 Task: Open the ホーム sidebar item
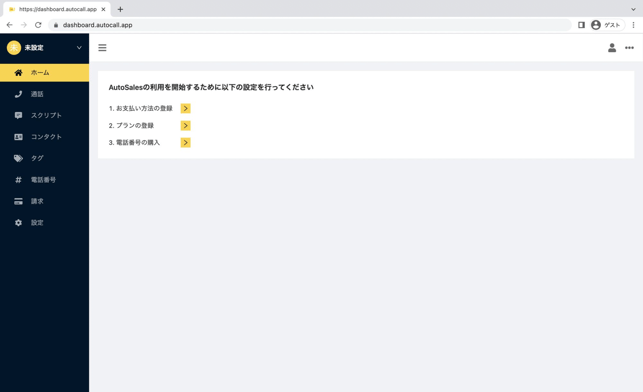(44, 73)
